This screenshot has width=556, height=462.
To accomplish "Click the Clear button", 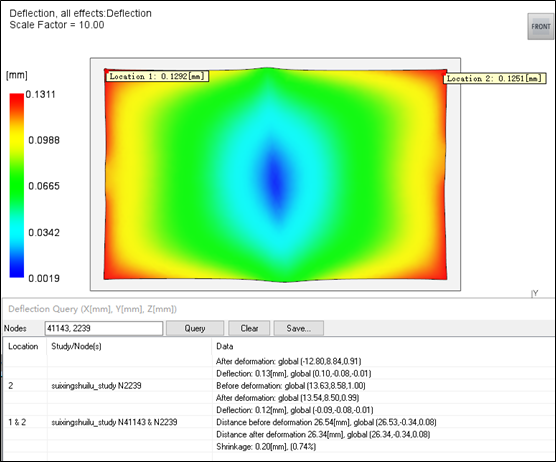I will click(249, 328).
